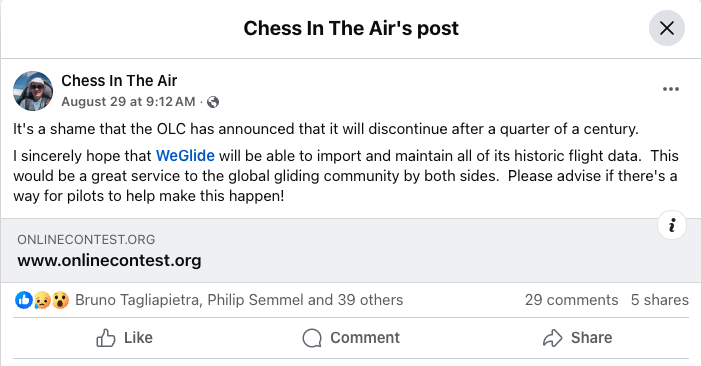
Task: Open the three-dot post options menu
Action: tap(671, 89)
